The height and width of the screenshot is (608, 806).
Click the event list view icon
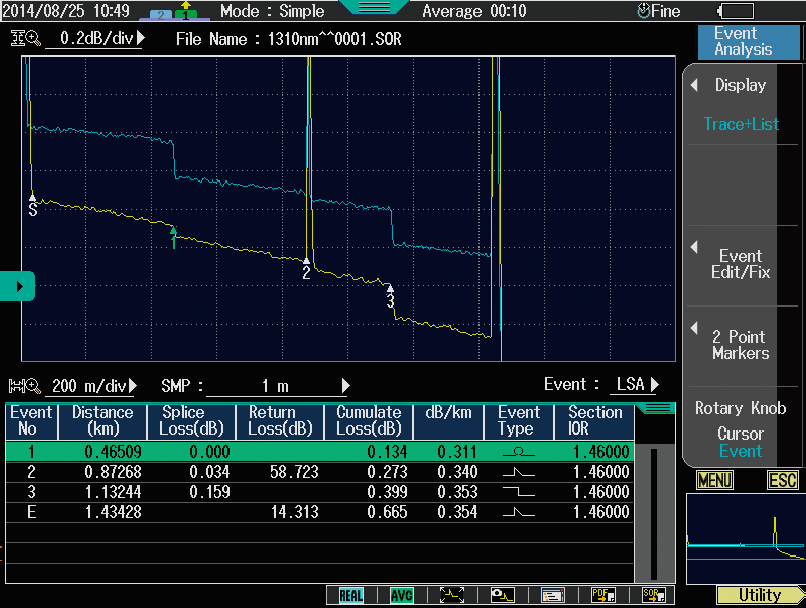click(x=553, y=595)
